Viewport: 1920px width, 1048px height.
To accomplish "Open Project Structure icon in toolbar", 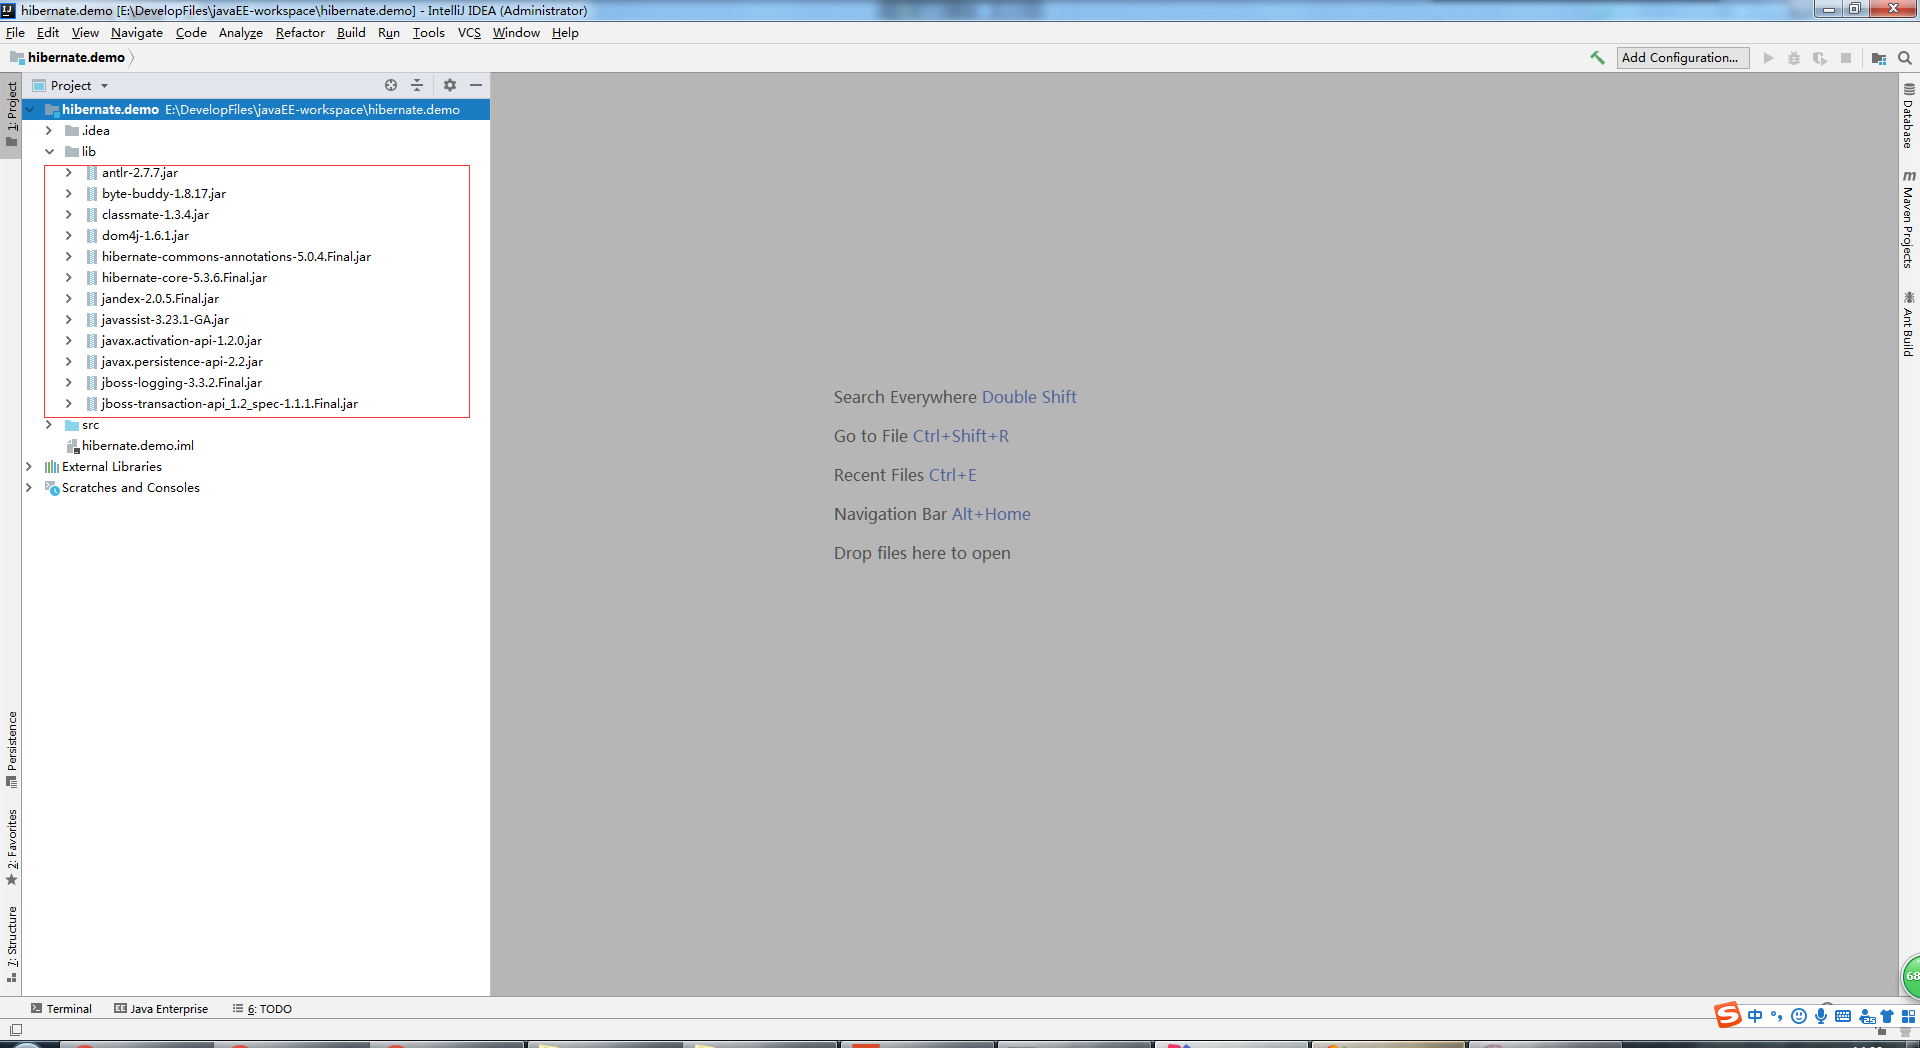I will tap(1879, 58).
